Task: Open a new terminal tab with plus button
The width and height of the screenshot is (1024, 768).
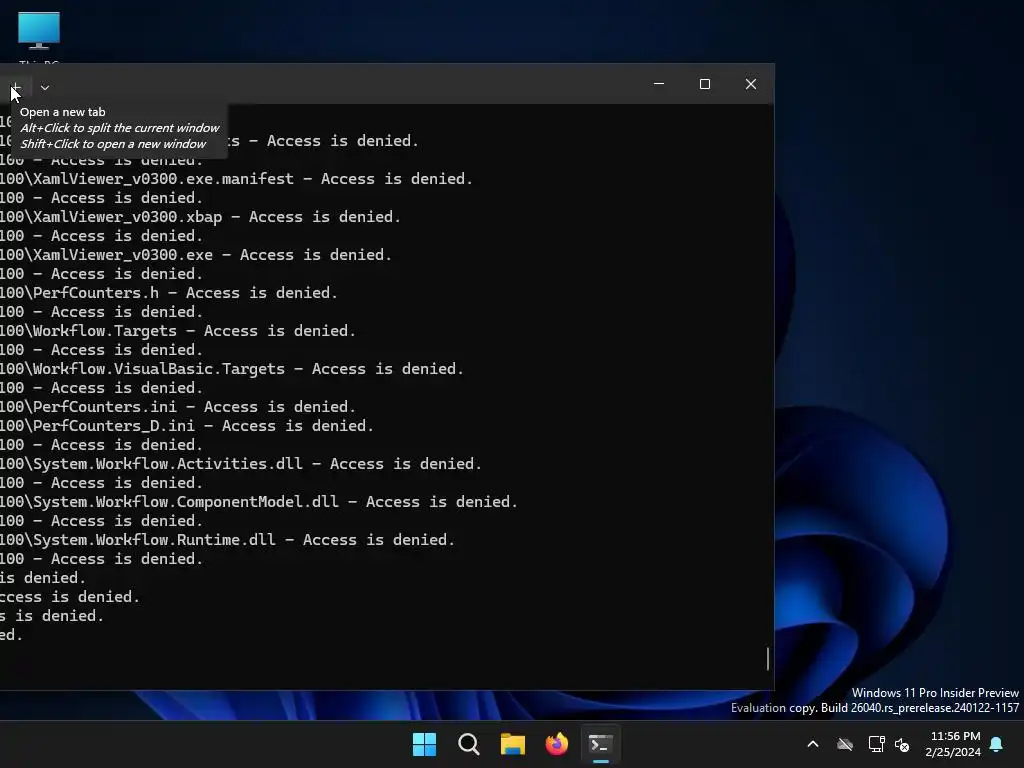Action: pos(15,87)
